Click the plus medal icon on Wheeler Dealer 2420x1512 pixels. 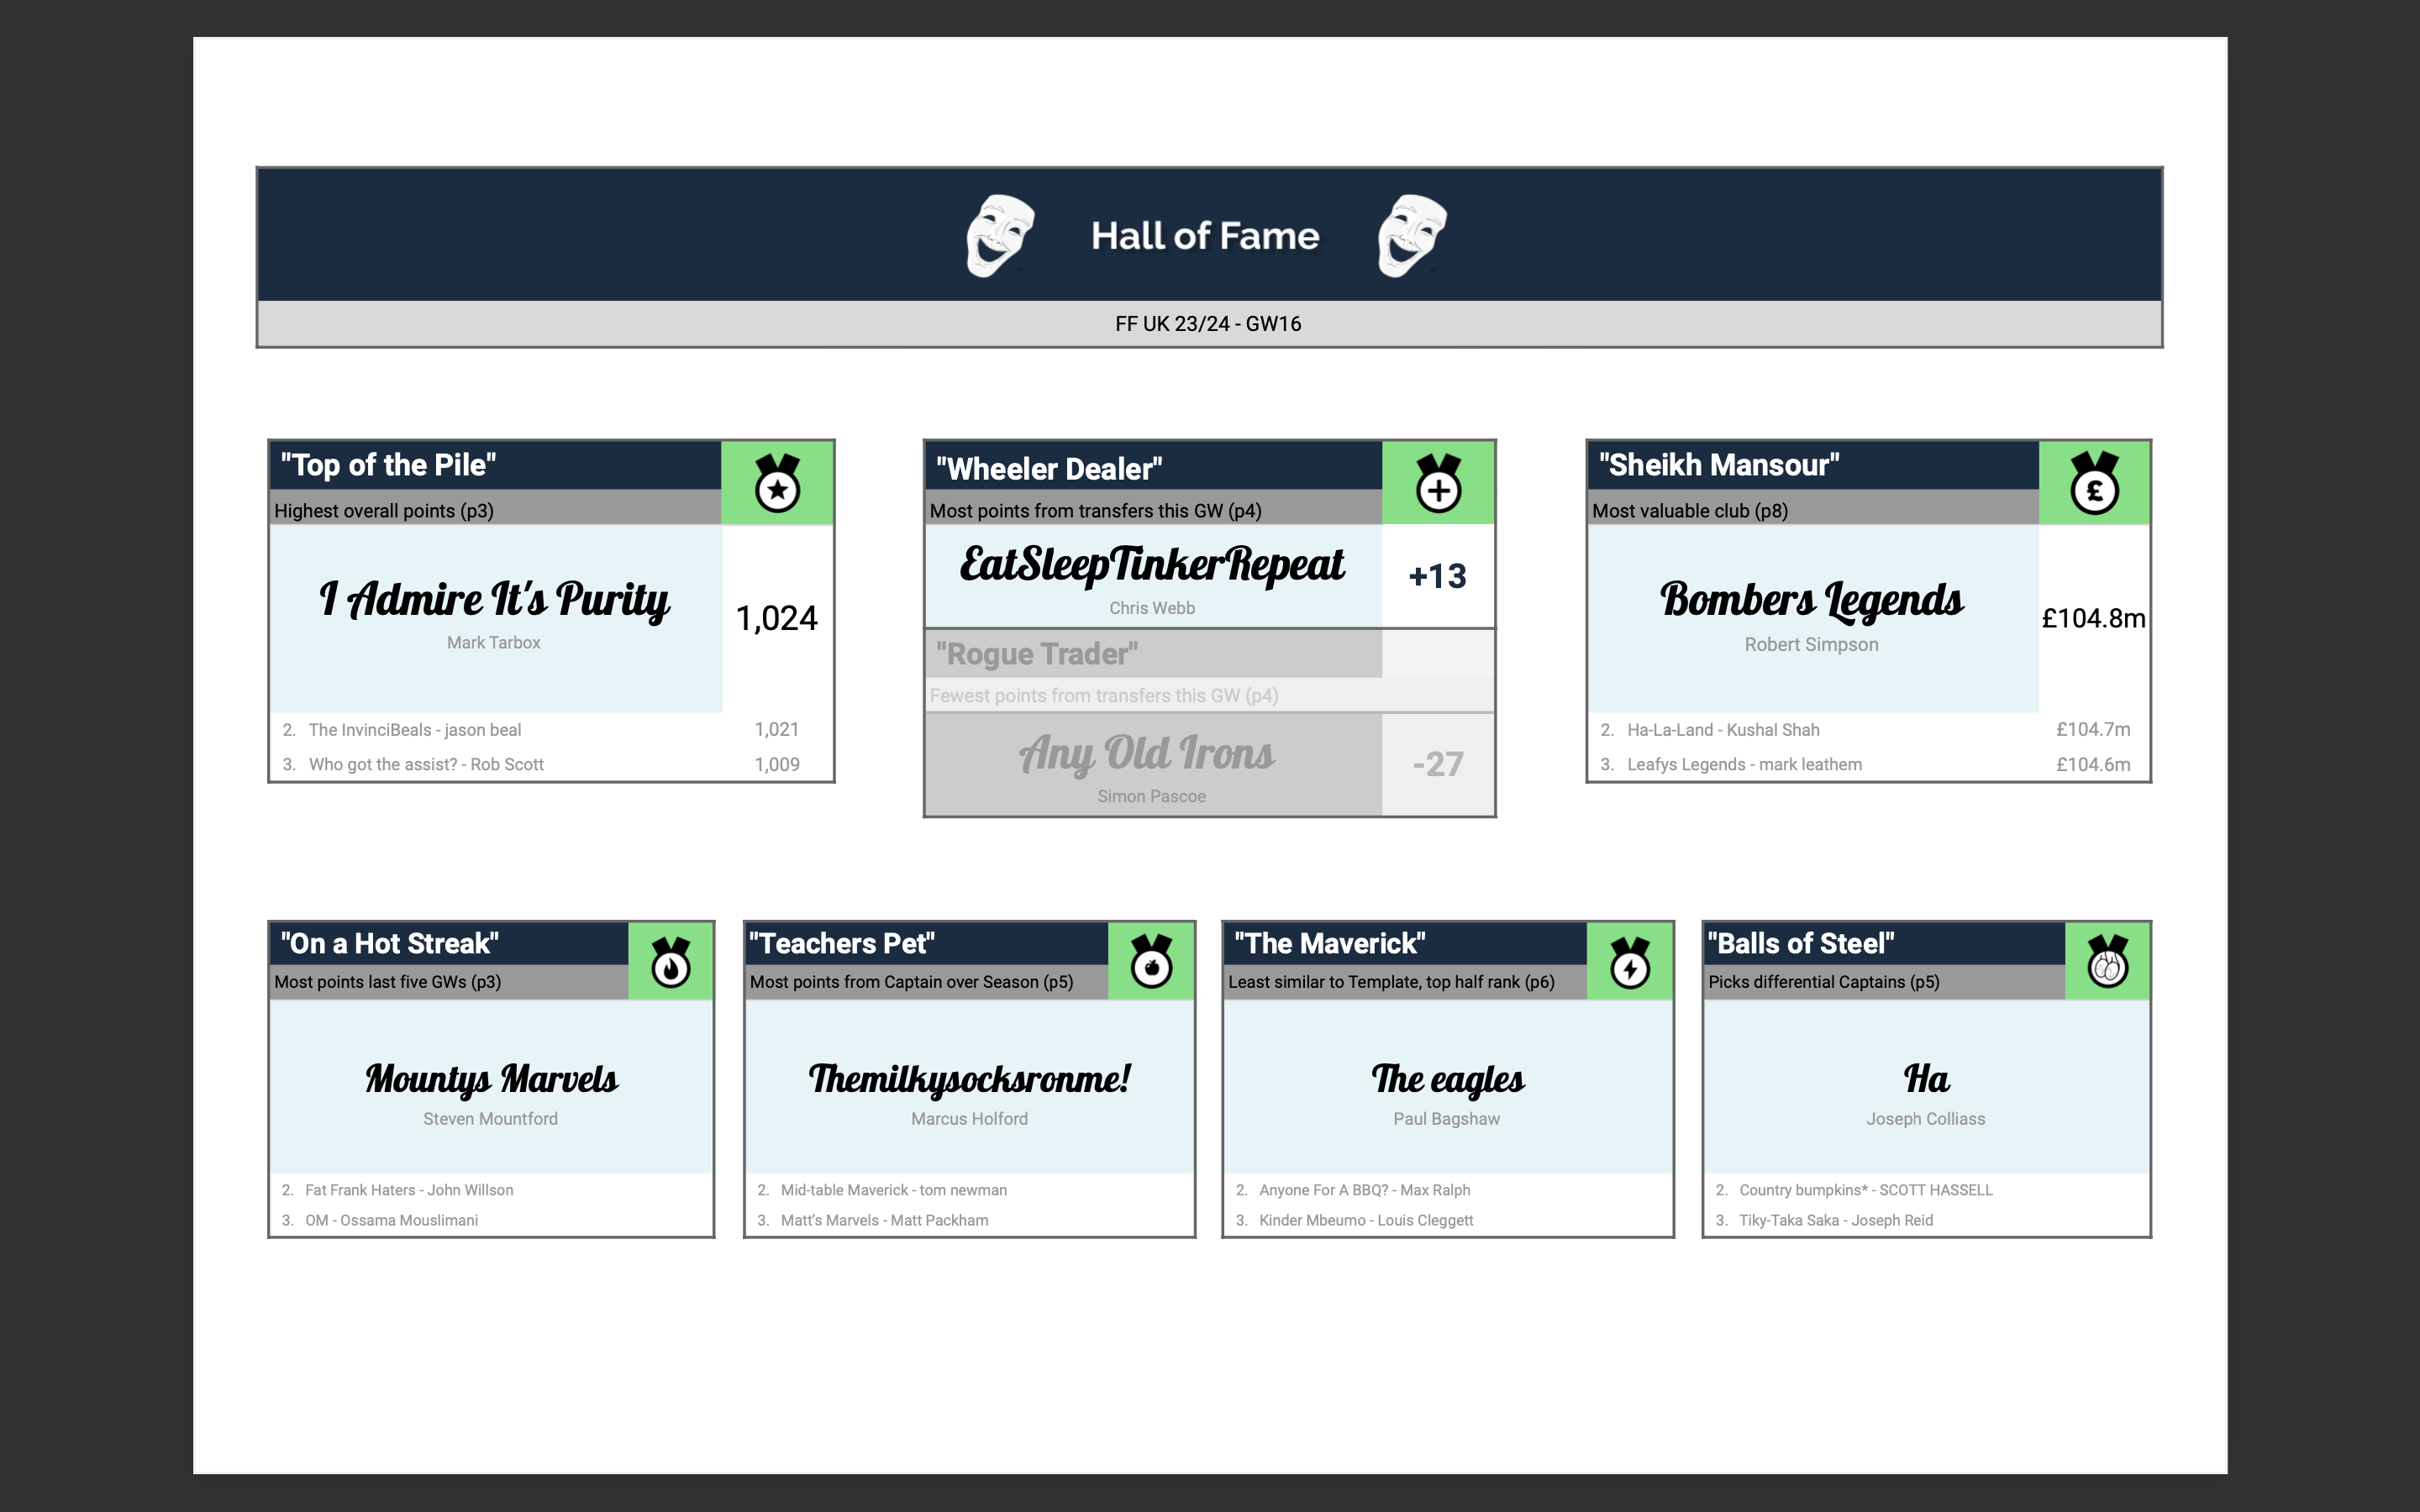[x=1438, y=484]
